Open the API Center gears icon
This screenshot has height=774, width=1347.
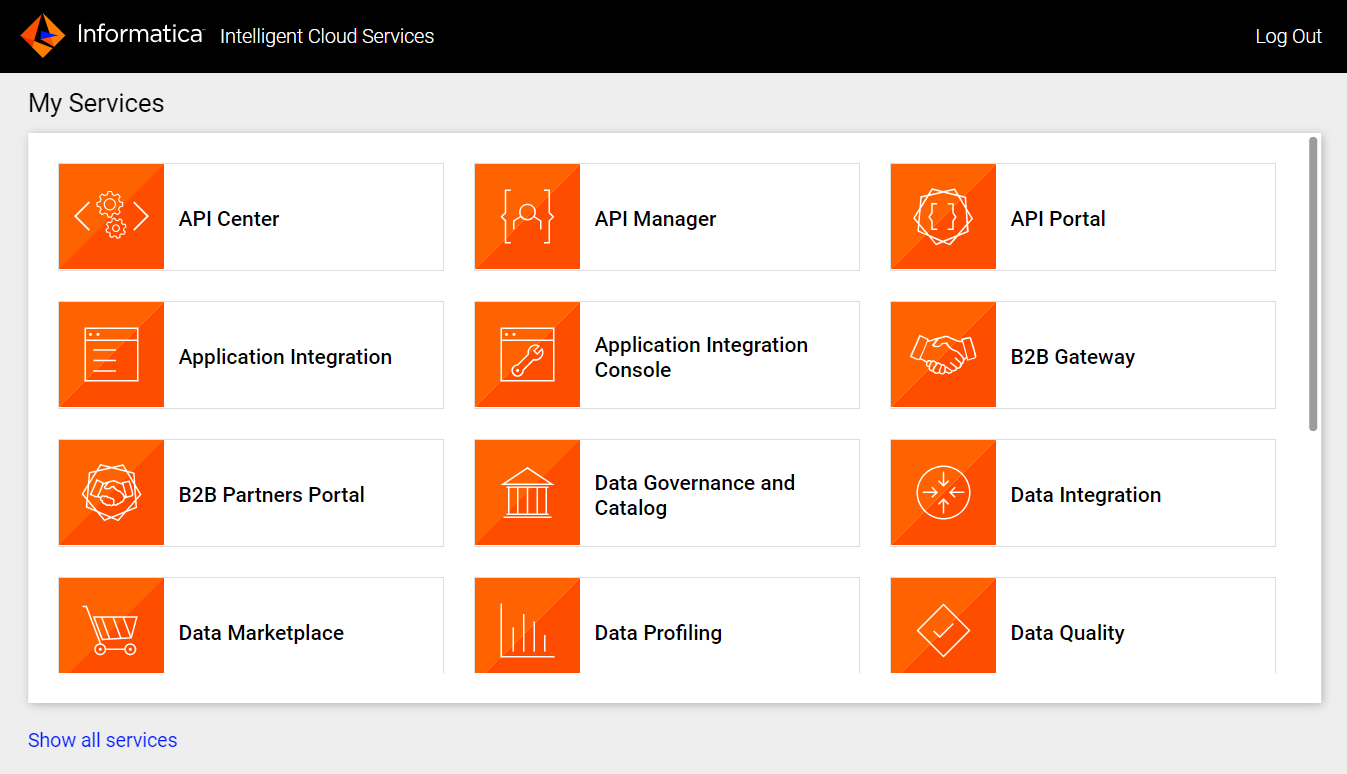click(111, 217)
